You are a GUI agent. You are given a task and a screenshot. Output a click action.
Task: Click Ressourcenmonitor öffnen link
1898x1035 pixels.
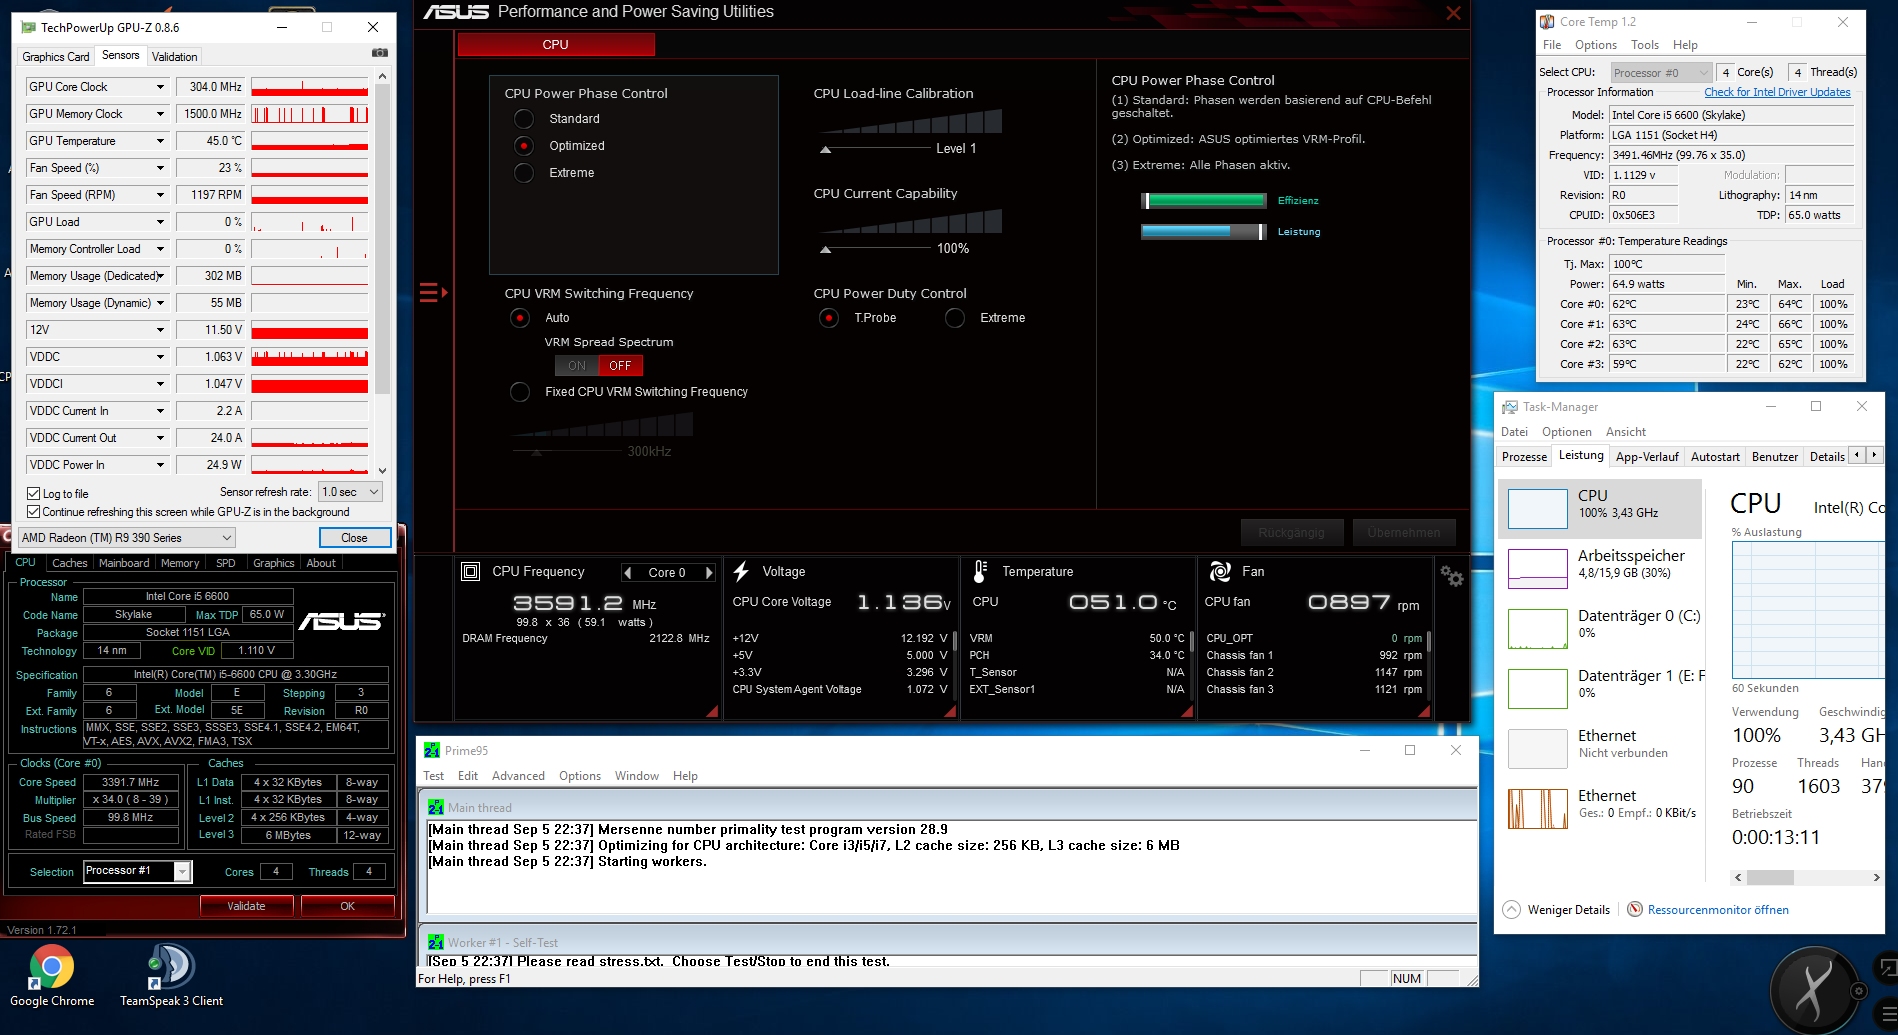[1718, 910]
